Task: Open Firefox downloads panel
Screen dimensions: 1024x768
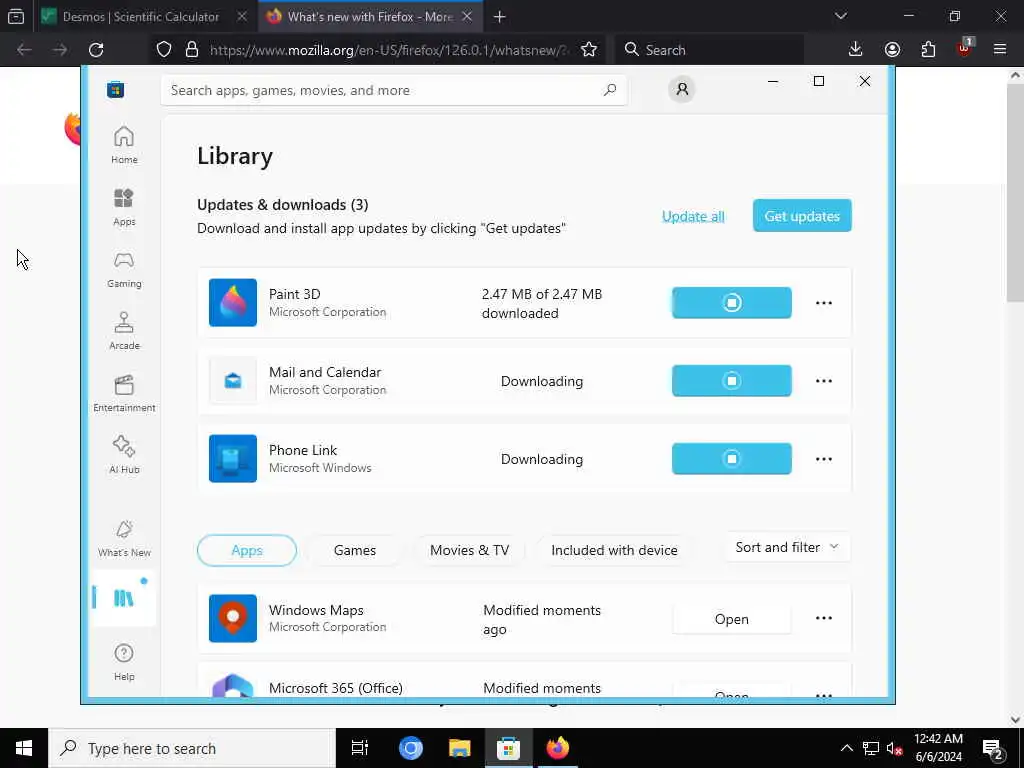Action: pos(856,50)
